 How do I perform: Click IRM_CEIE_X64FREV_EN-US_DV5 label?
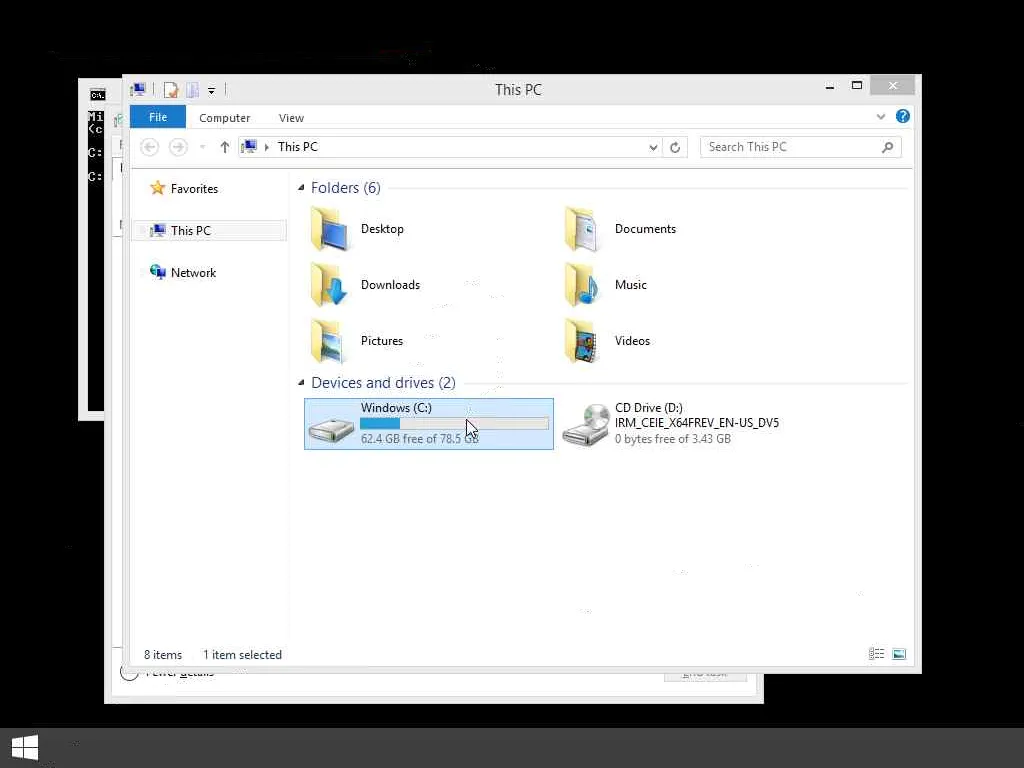click(x=697, y=423)
